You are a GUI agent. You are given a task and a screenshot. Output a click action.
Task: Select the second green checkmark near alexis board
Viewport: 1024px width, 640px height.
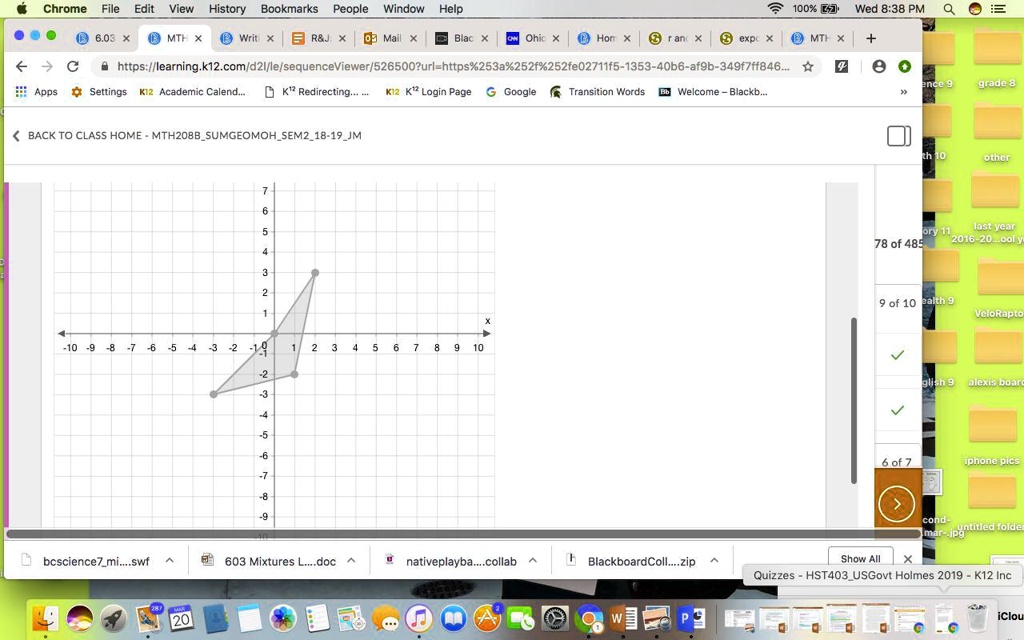[897, 410]
